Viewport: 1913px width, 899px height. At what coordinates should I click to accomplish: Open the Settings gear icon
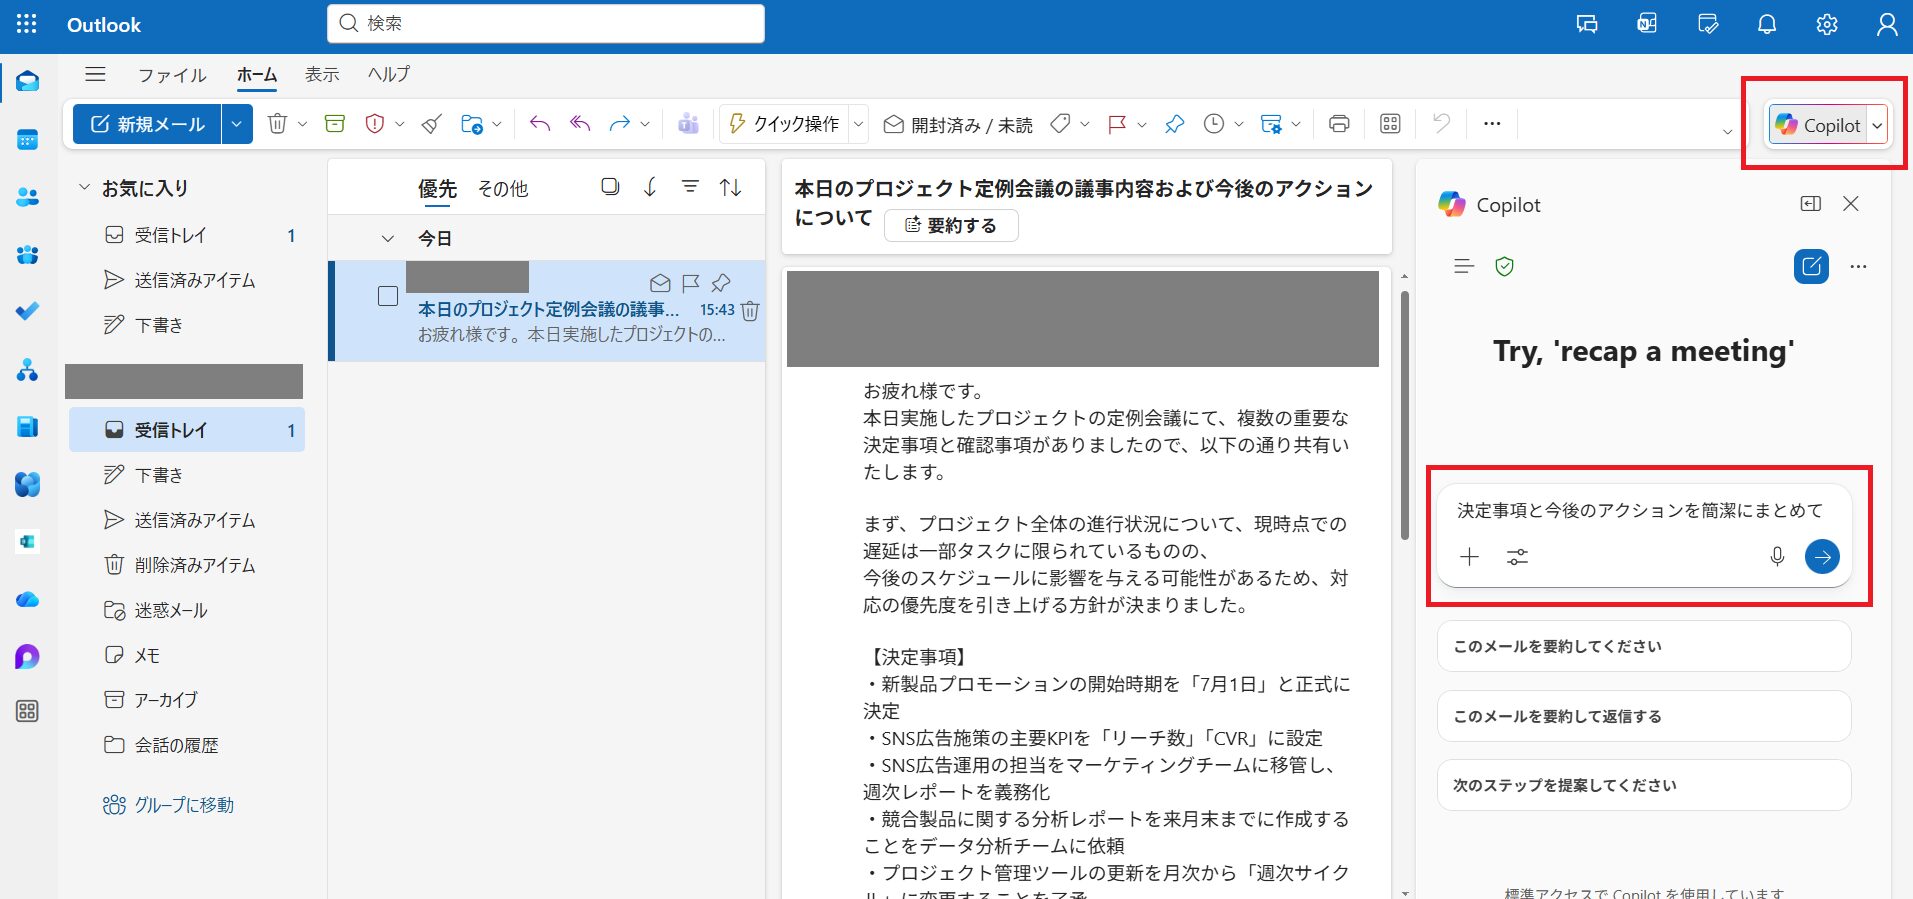(1827, 25)
